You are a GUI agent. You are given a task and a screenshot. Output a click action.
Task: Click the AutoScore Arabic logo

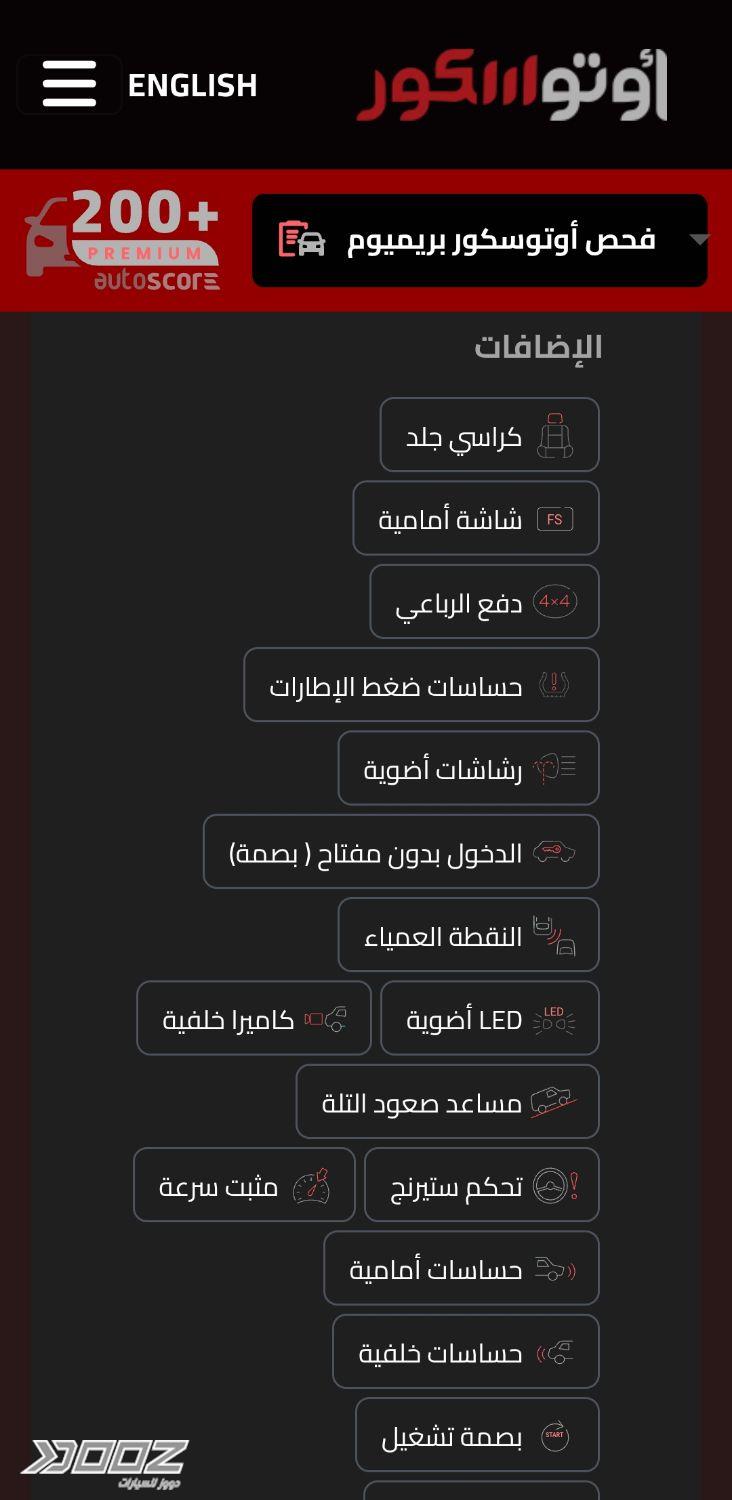(x=512, y=86)
